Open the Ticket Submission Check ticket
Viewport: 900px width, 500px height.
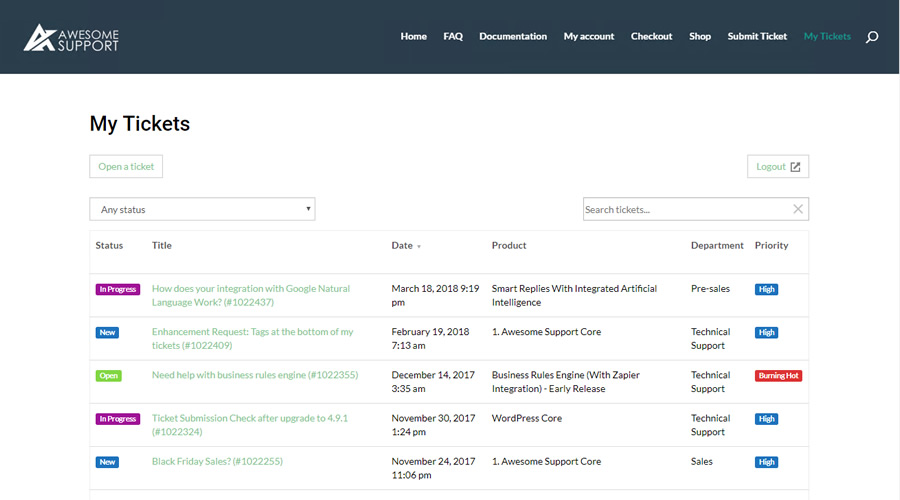(250, 425)
